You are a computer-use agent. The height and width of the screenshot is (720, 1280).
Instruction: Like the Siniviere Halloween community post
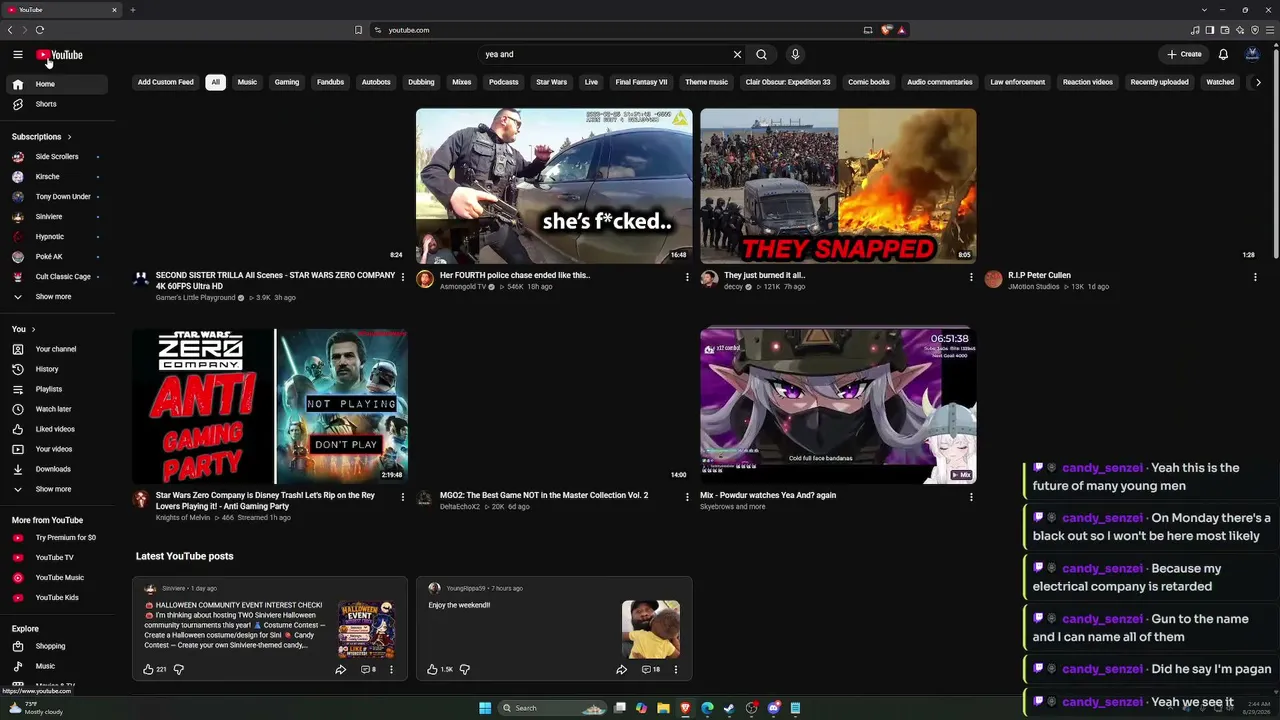149,669
